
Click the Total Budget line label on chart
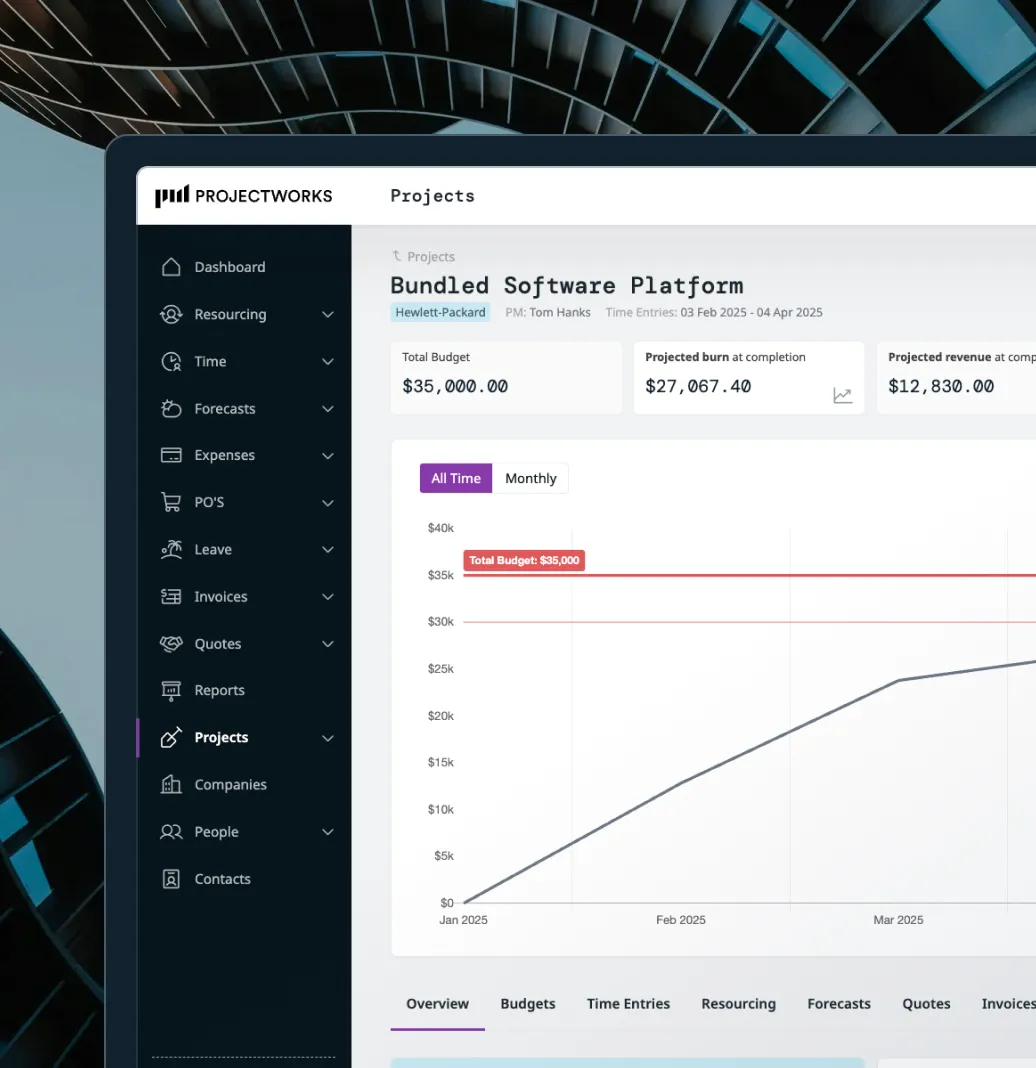[524, 560]
